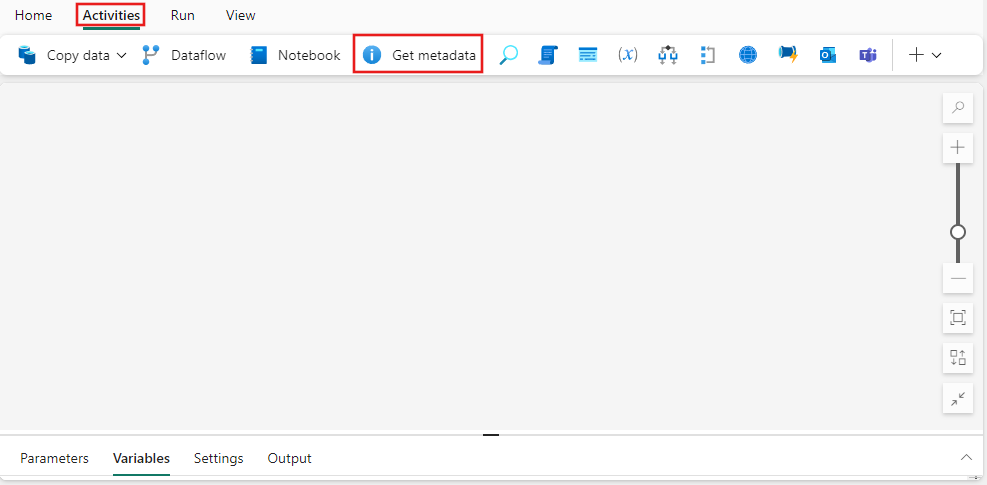
Task: Click the plus icon for more activities
Action: click(x=916, y=55)
